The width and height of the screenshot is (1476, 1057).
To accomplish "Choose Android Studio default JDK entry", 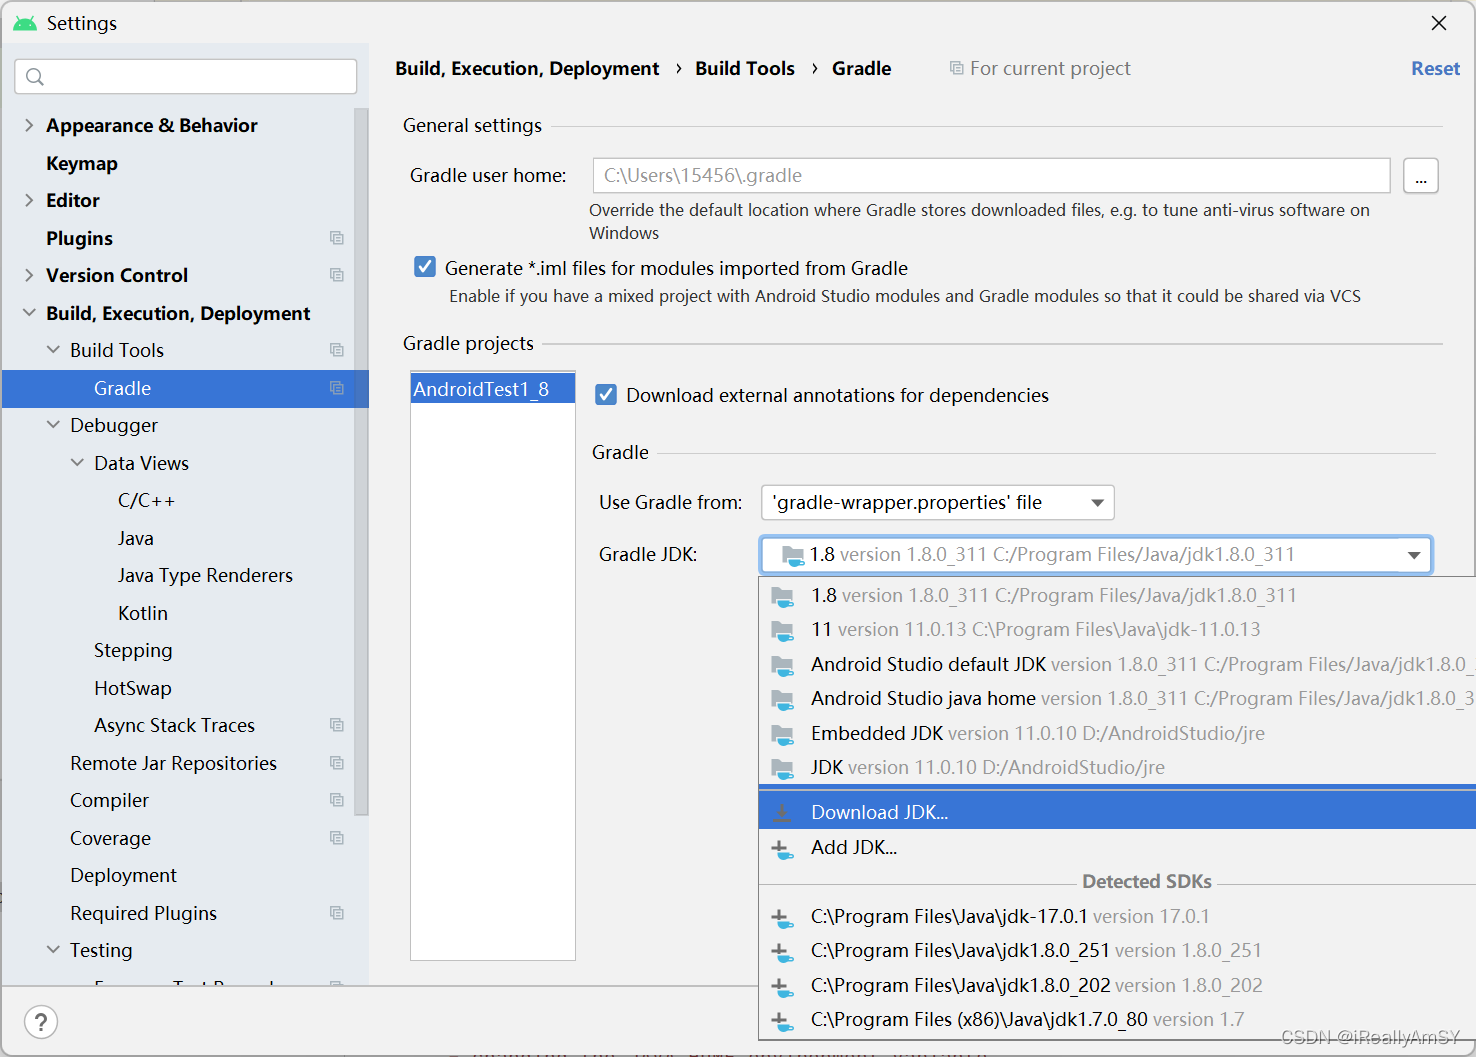I will [1117, 664].
